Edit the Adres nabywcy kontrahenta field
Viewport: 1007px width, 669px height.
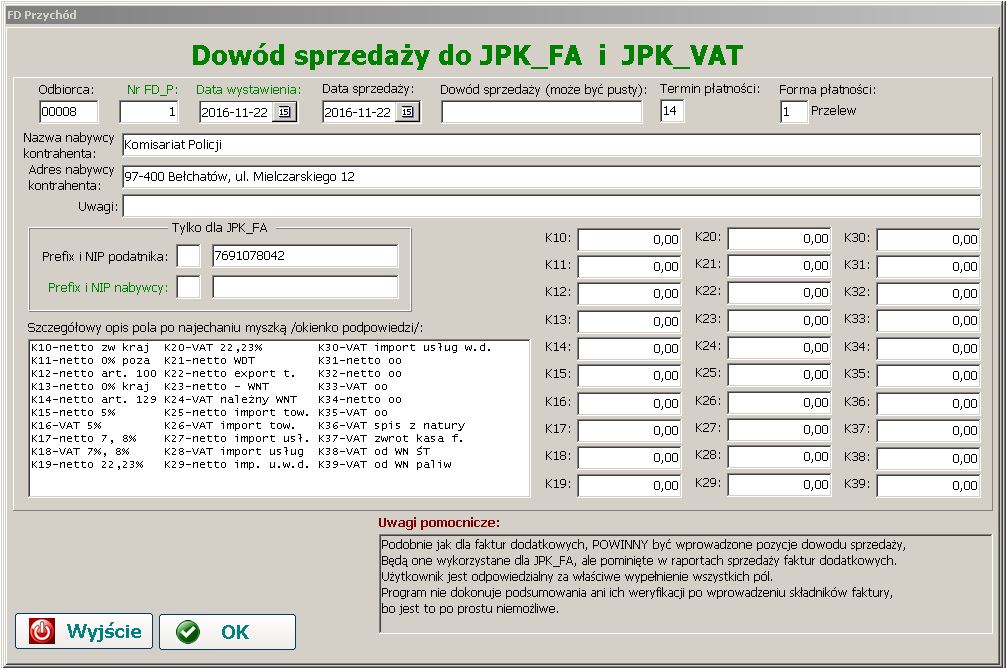pyautogui.click(x=550, y=177)
